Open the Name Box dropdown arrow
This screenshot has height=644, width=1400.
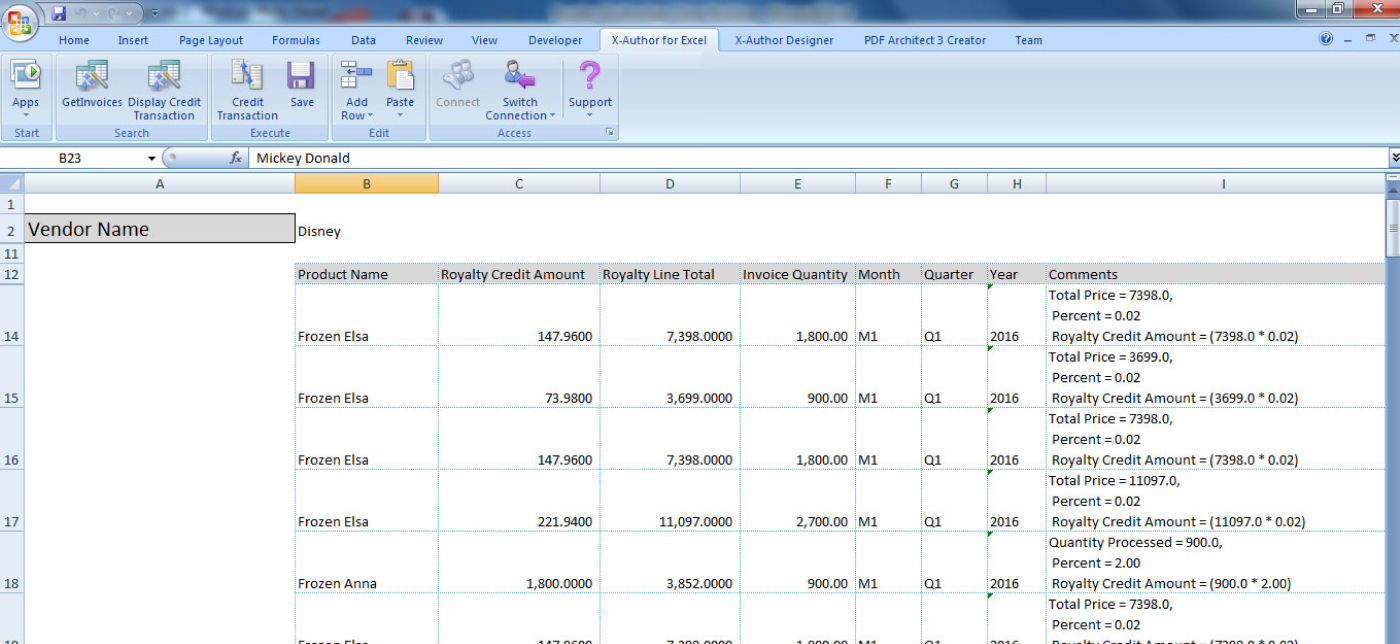pos(152,158)
